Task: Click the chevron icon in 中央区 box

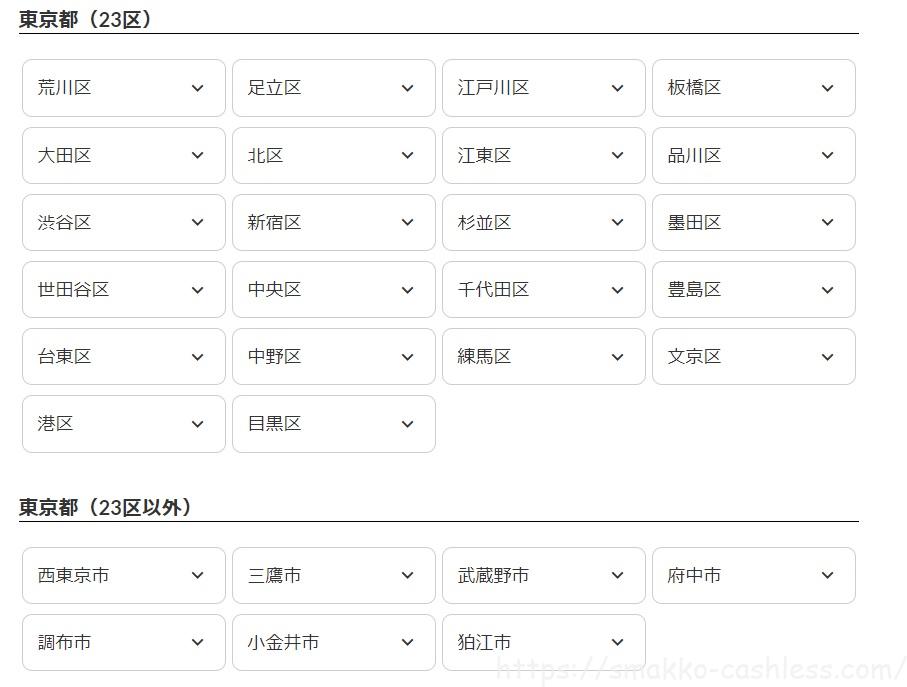Action: 407,289
